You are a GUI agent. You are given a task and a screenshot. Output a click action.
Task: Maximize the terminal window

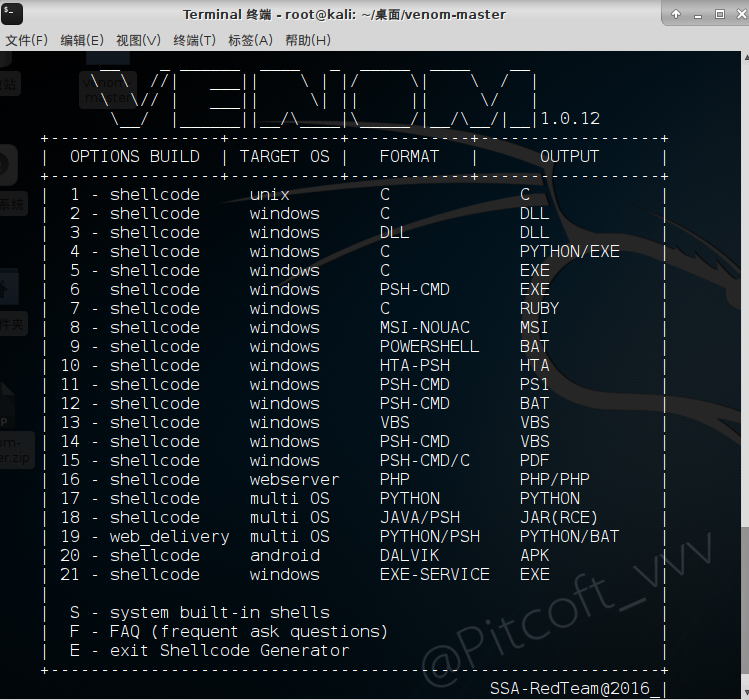click(720, 14)
